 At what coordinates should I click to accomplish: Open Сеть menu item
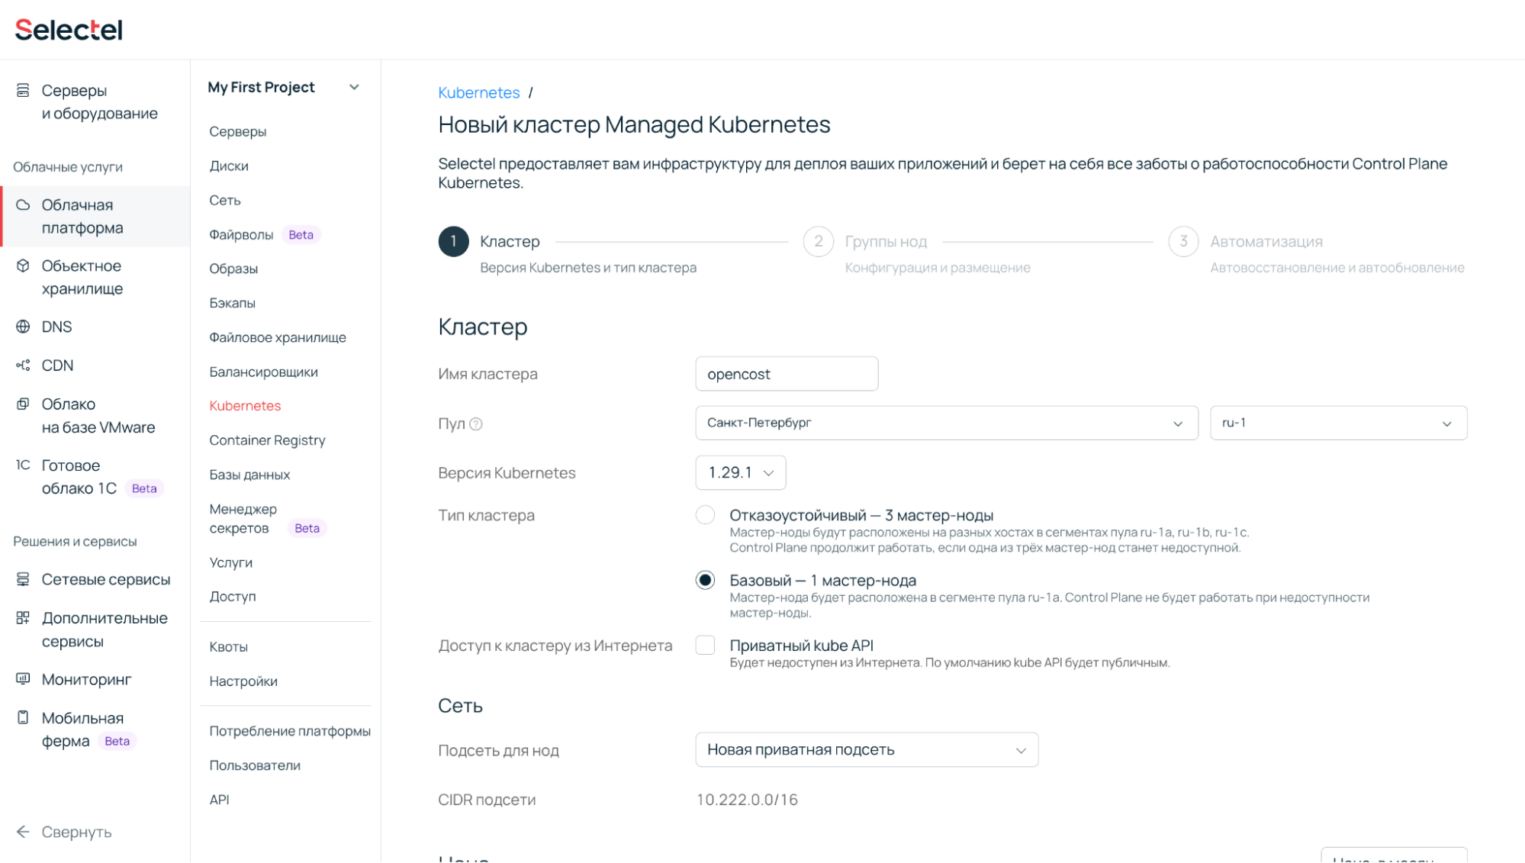(x=225, y=200)
